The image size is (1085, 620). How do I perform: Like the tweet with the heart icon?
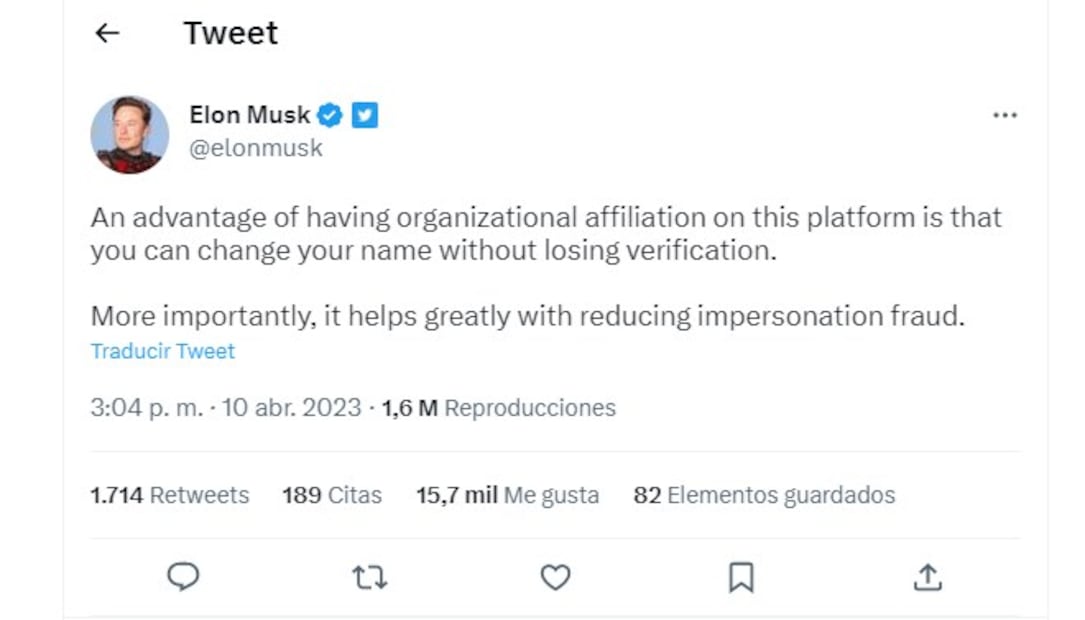coord(555,577)
